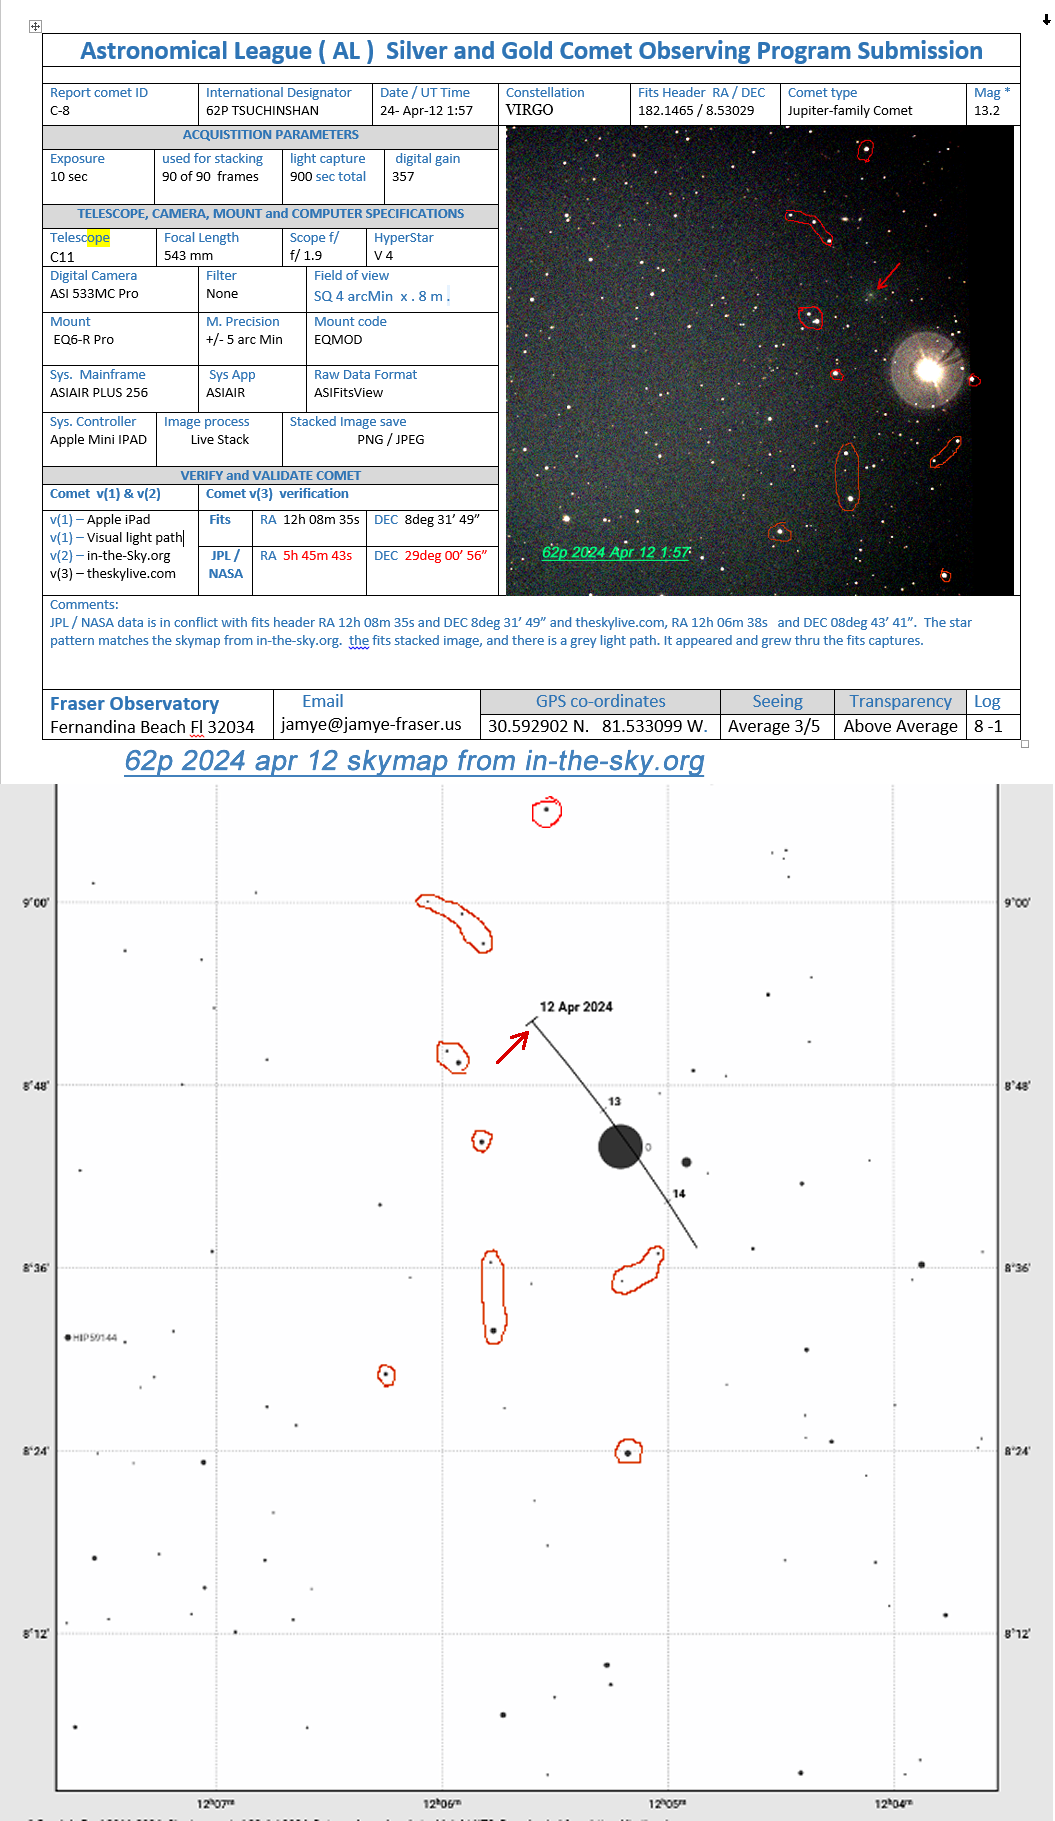This screenshot has height=1821, width=1055.
Task: Select the red arrow in the comet photo
Action: coord(888,276)
